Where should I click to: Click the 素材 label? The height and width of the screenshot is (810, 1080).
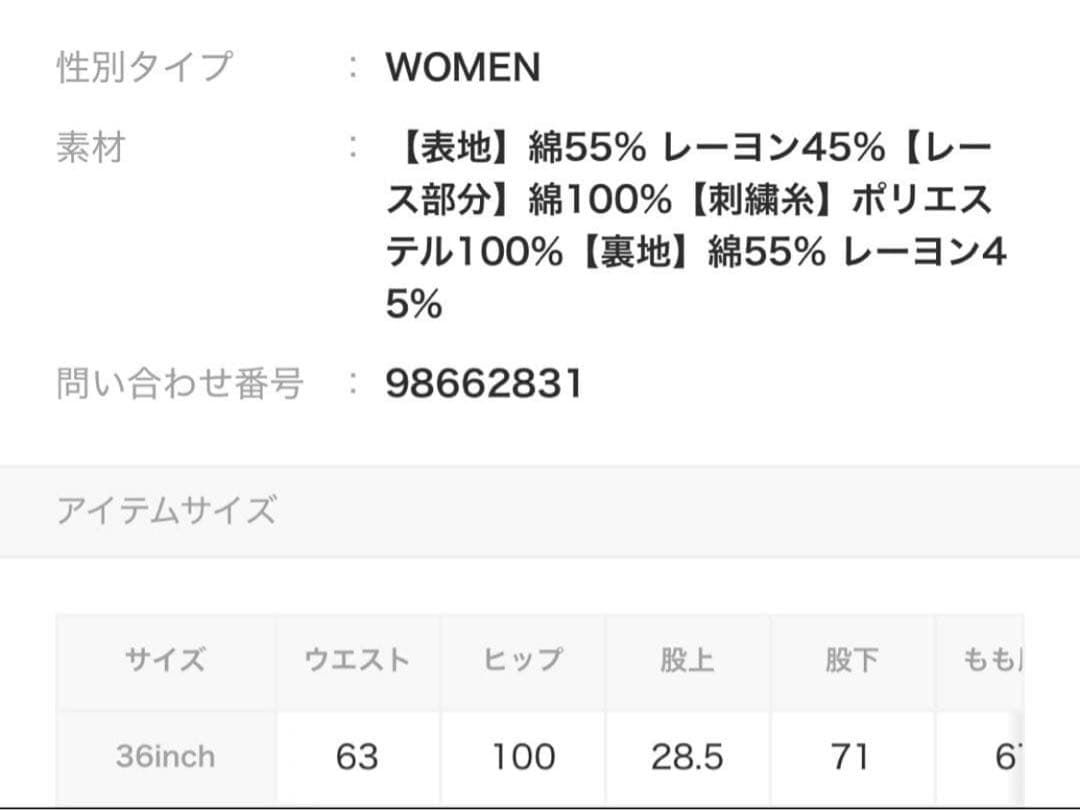click(x=91, y=148)
